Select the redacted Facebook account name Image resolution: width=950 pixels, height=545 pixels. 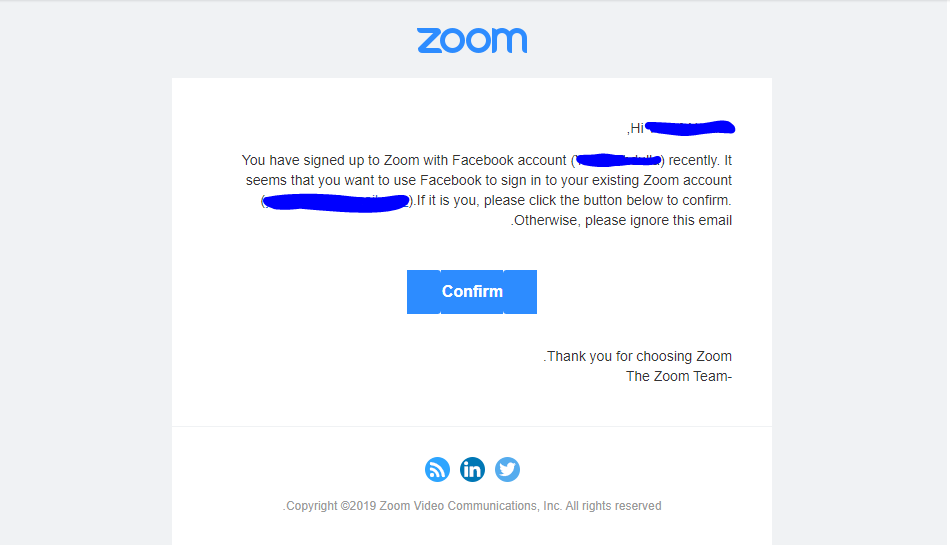click(x=618, y=160)
